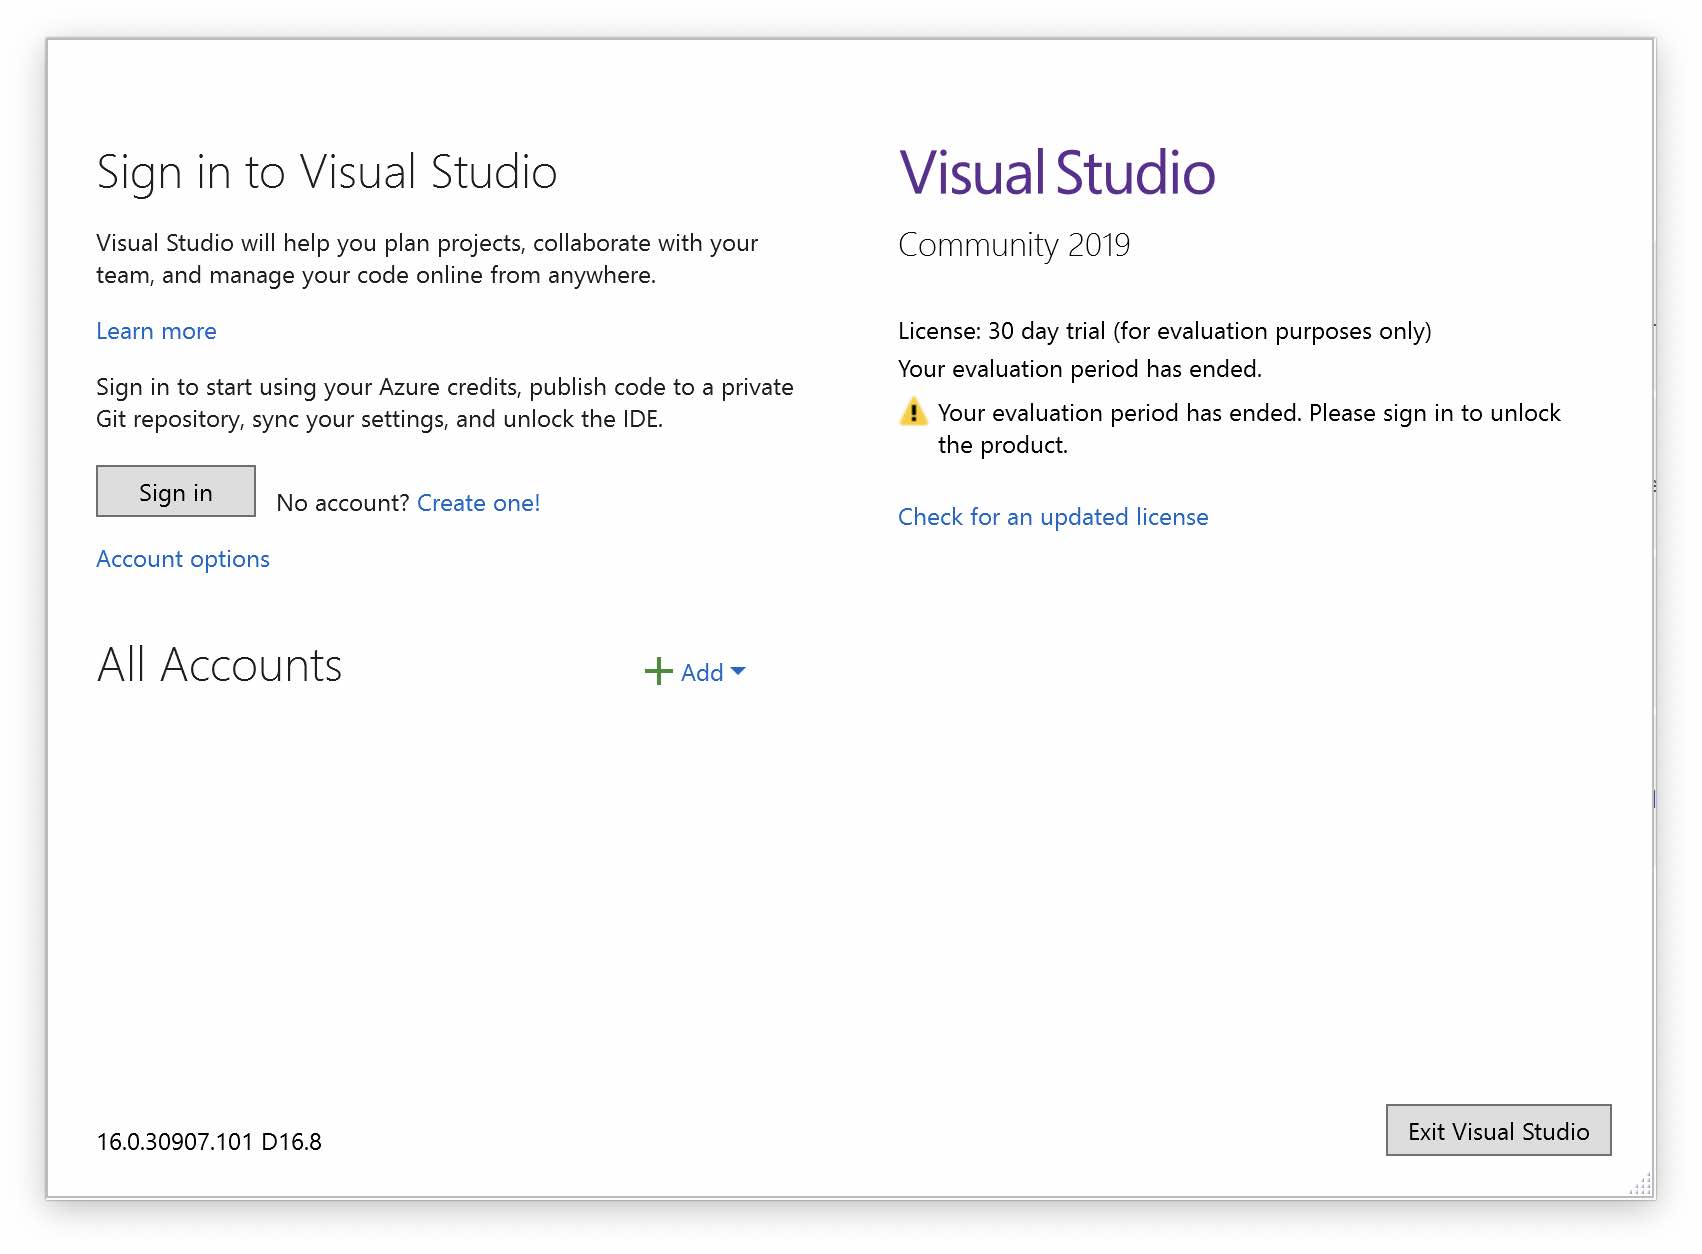Select the version number 16.0.30907.101 D16.8
The width and height of the screenshot is (1702, 1254).
click(209, 1142)
